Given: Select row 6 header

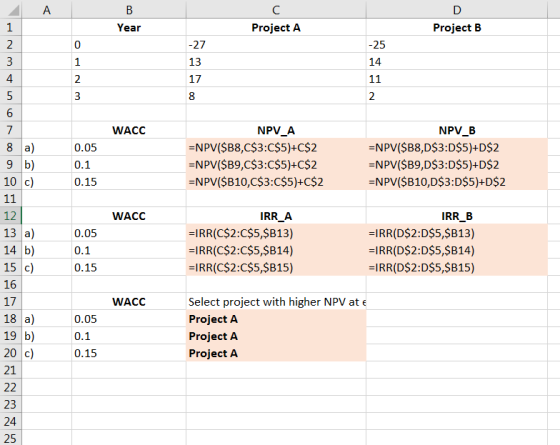Looking at the screenshot, I should (10, 113).
